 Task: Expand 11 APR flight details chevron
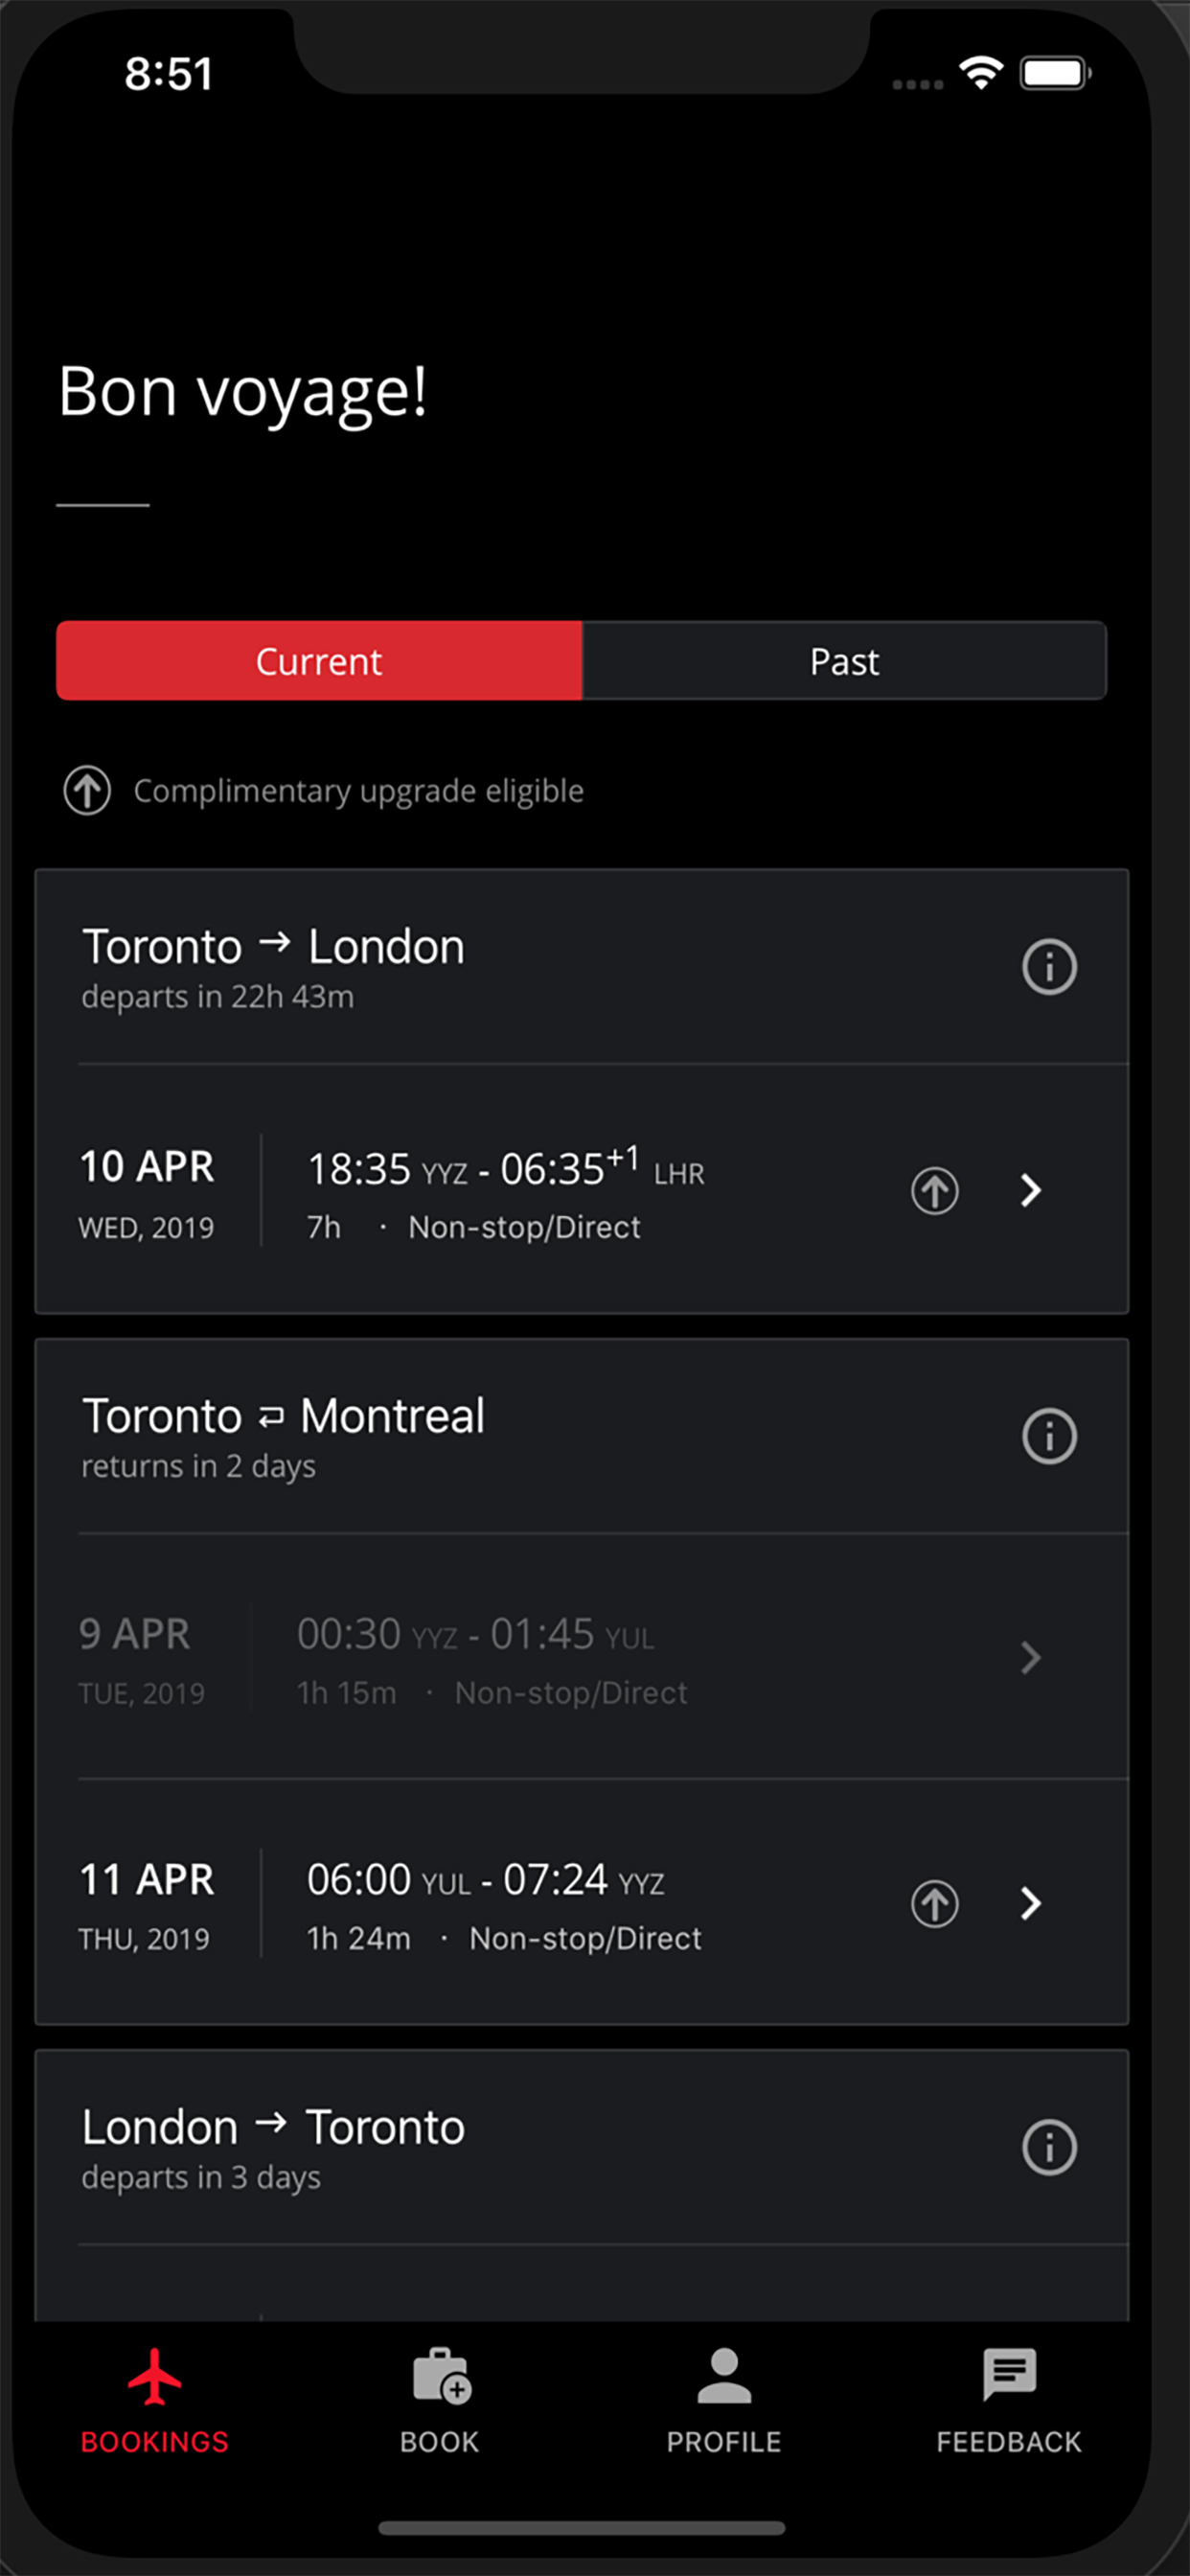pyautogui.click(x=1031, y=1903)
